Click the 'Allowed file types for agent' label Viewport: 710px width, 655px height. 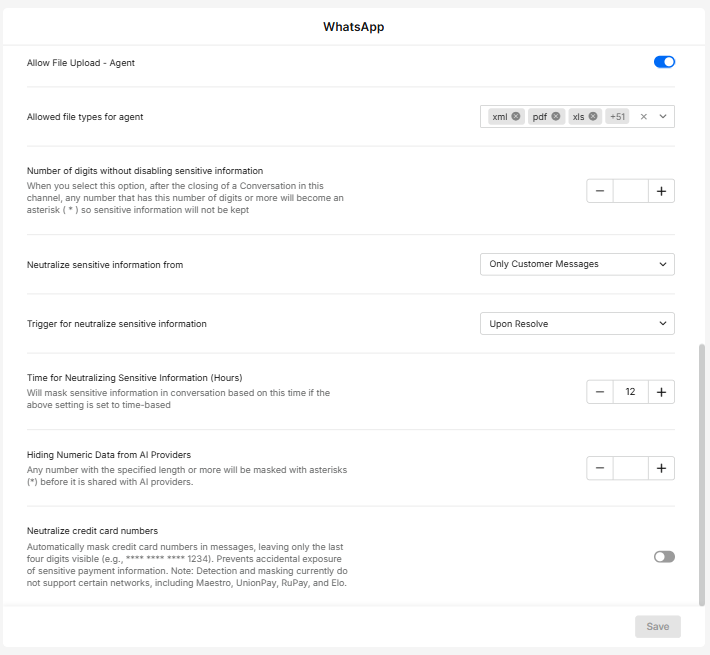tap(85, 117)
